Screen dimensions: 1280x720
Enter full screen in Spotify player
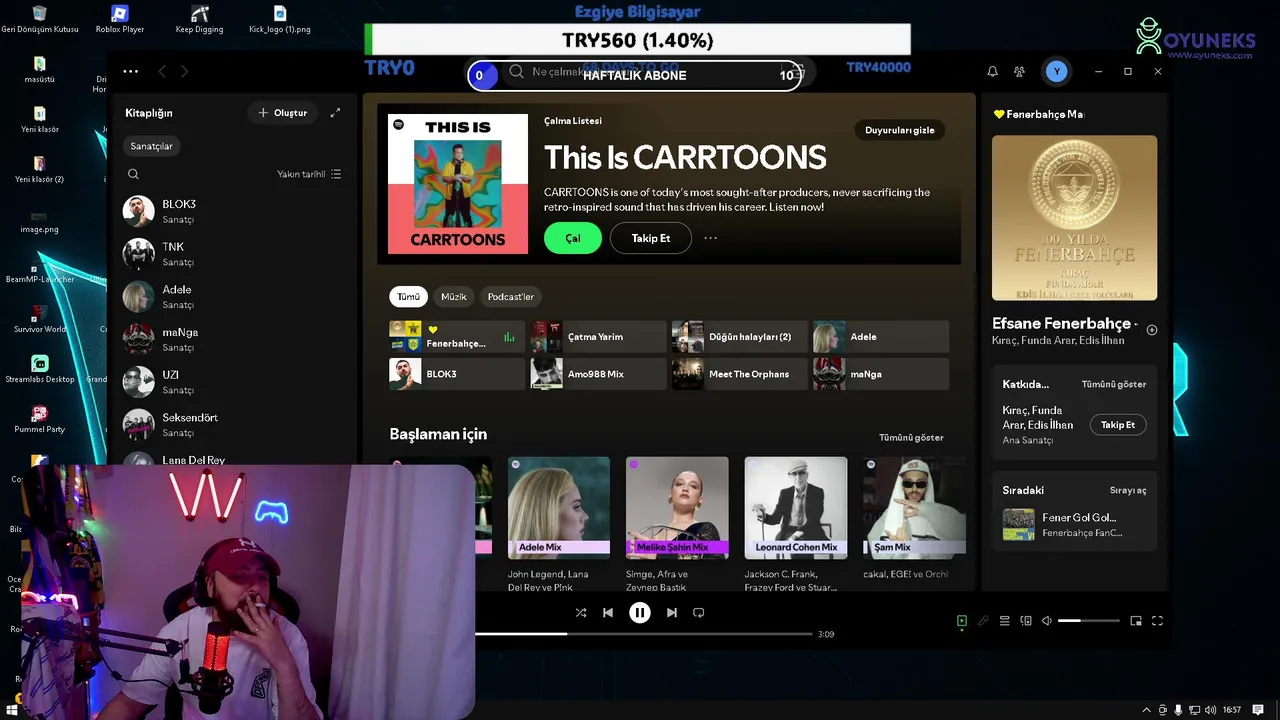click(1158, 621)
